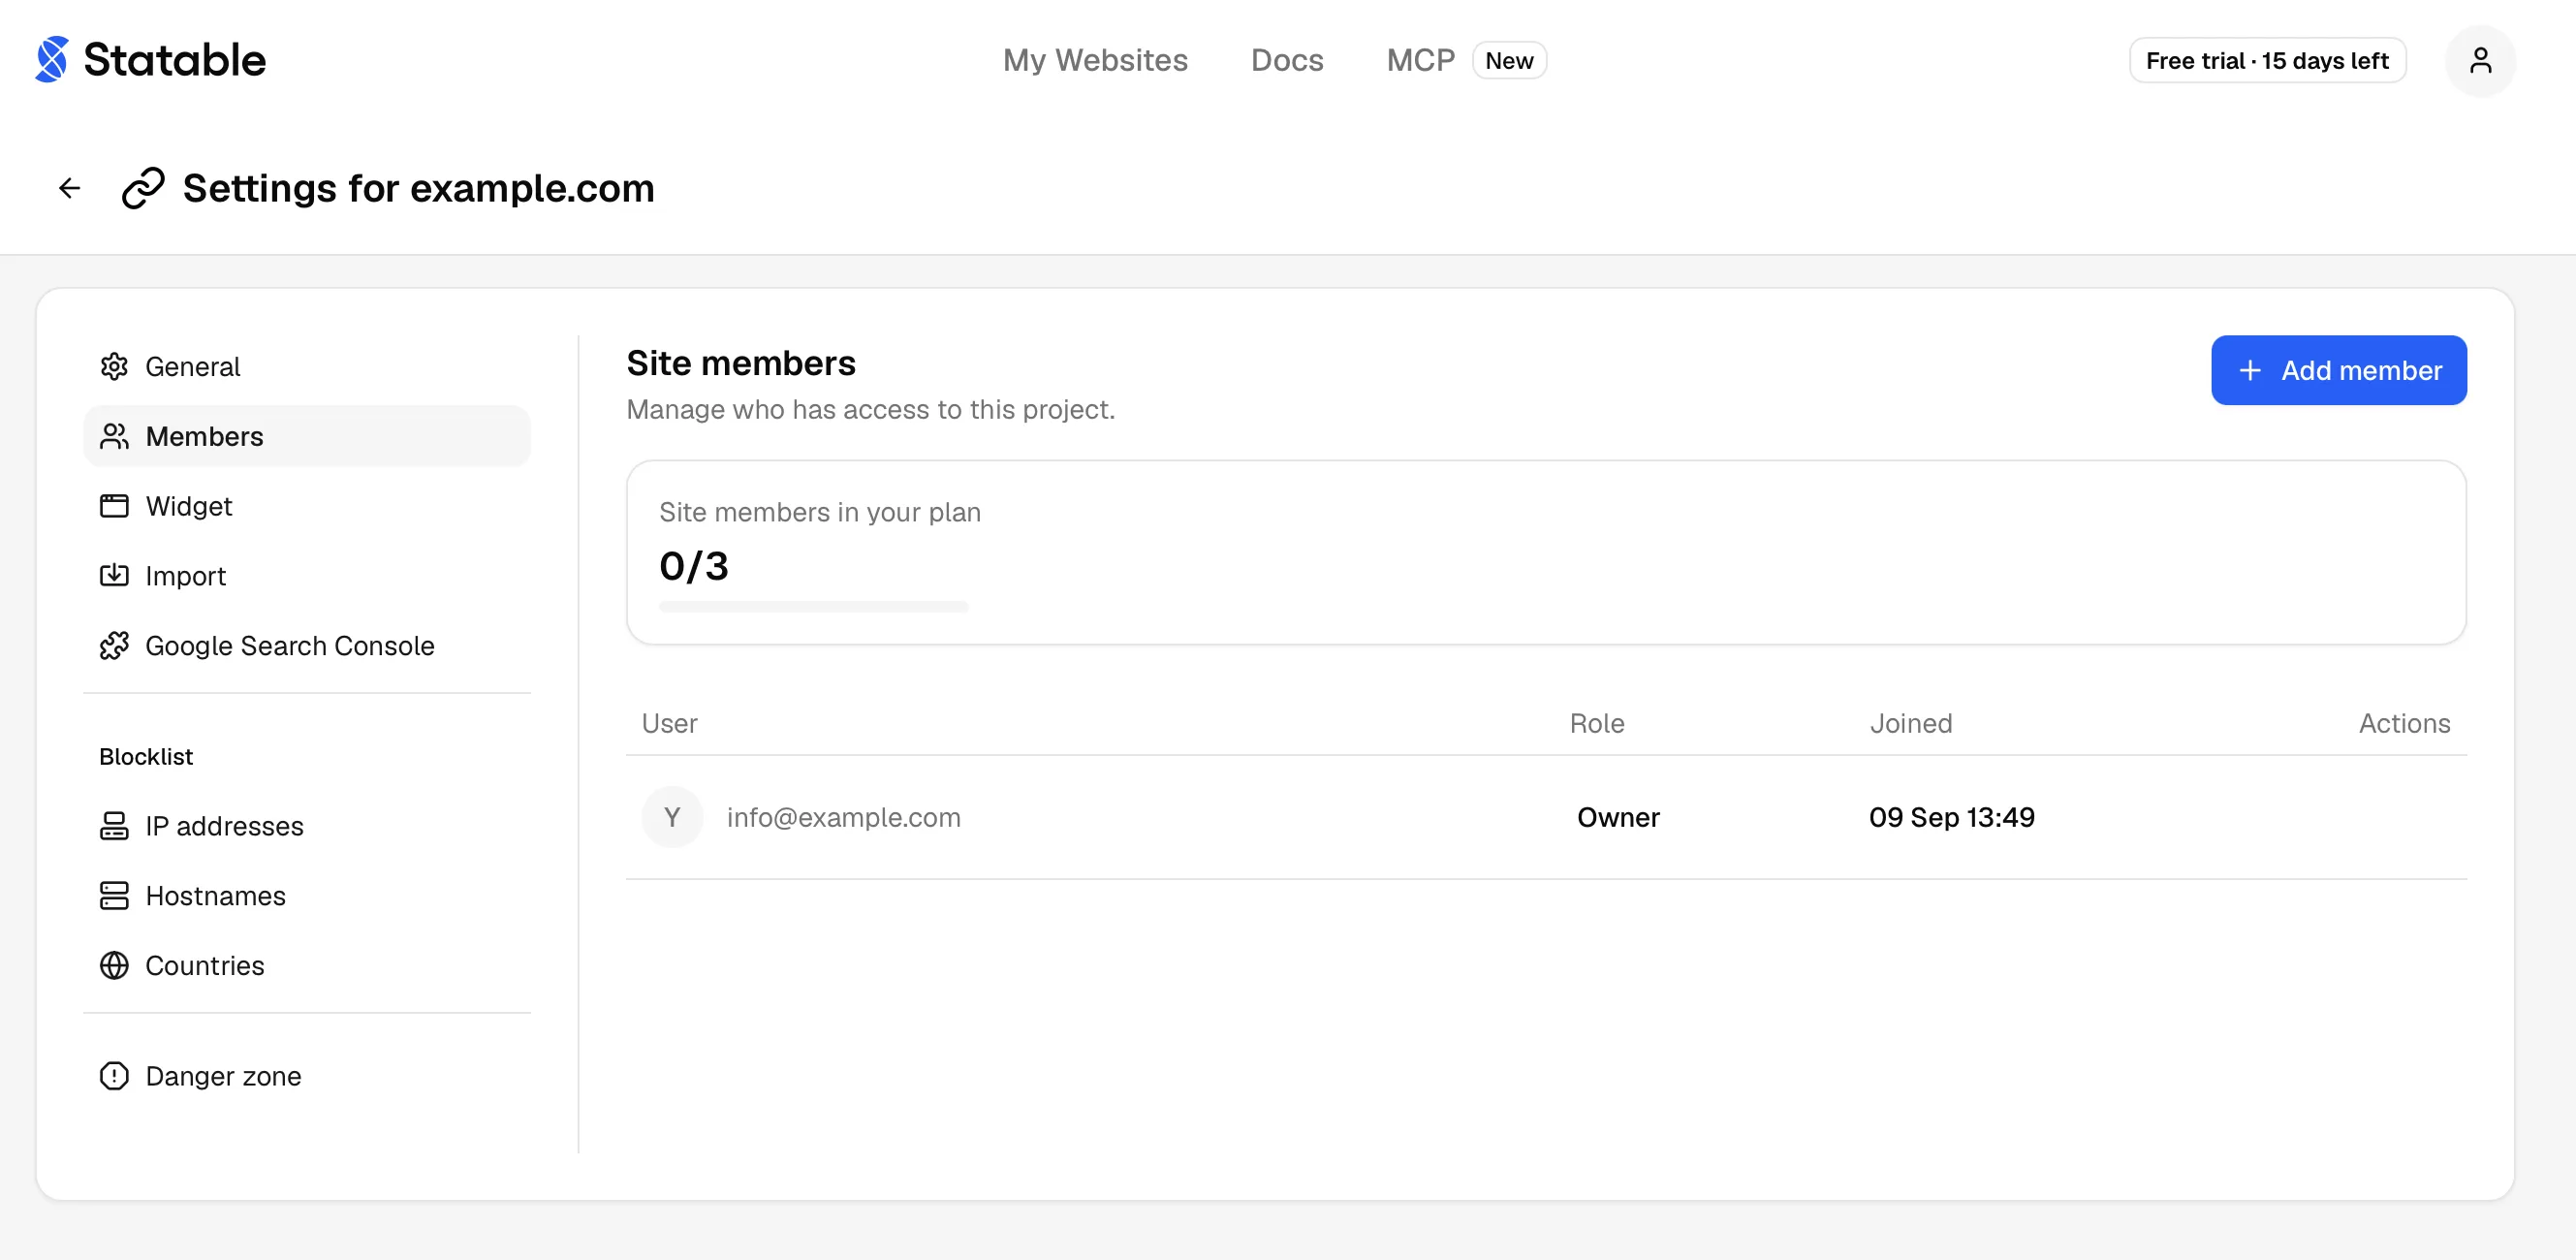
Task: Click the IP addresses server icon
Action: pos(114,826)
